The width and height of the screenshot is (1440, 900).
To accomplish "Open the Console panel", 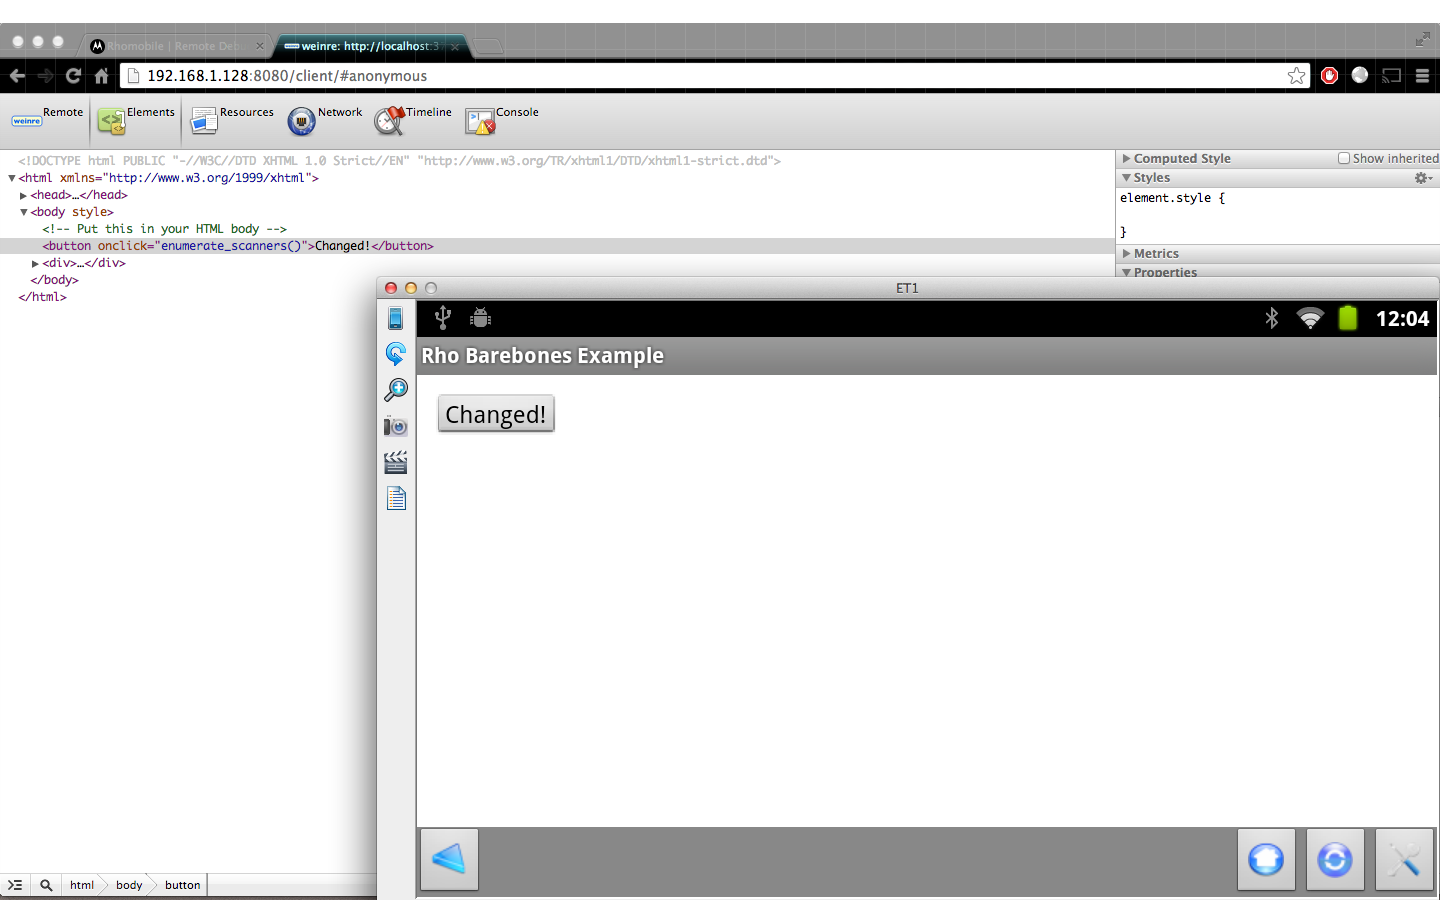I will [x=501, y=120].
